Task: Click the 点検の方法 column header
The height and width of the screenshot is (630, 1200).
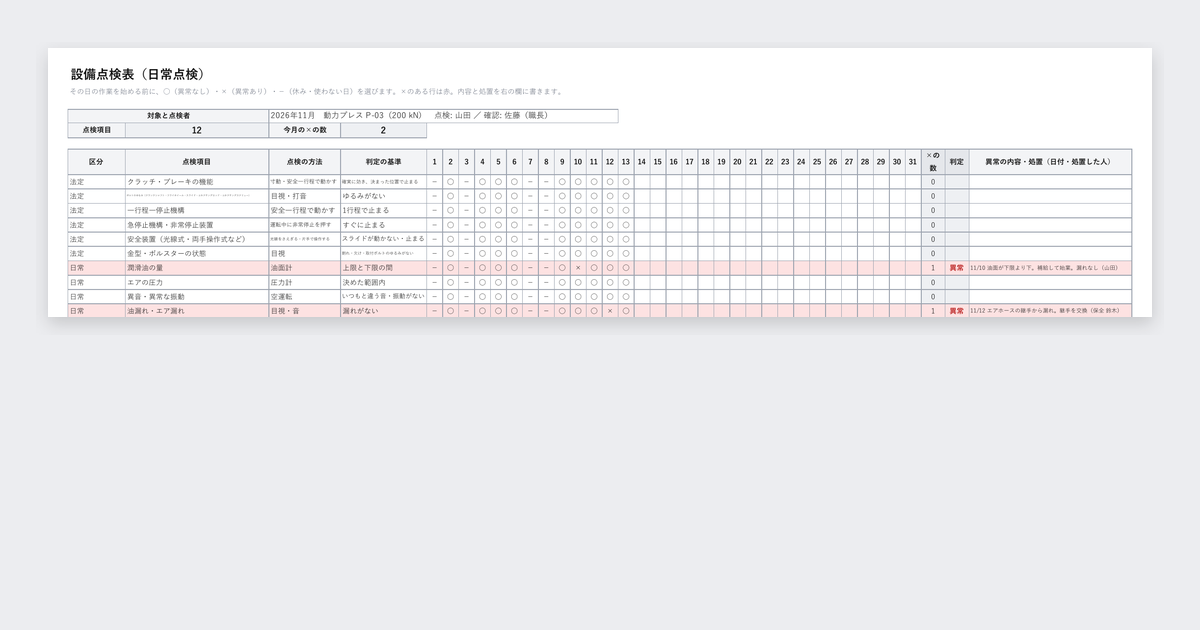Action: (304, 161)
